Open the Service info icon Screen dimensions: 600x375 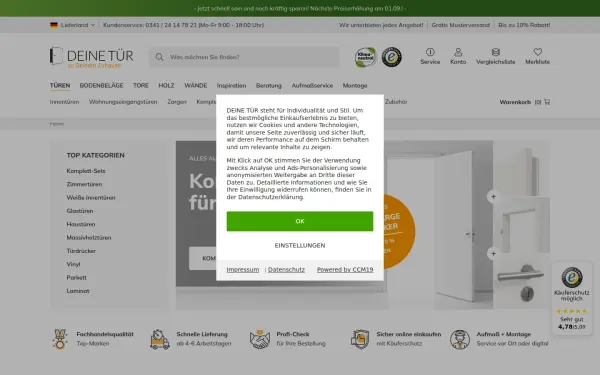pyautogui.click(x=430, y=56)
